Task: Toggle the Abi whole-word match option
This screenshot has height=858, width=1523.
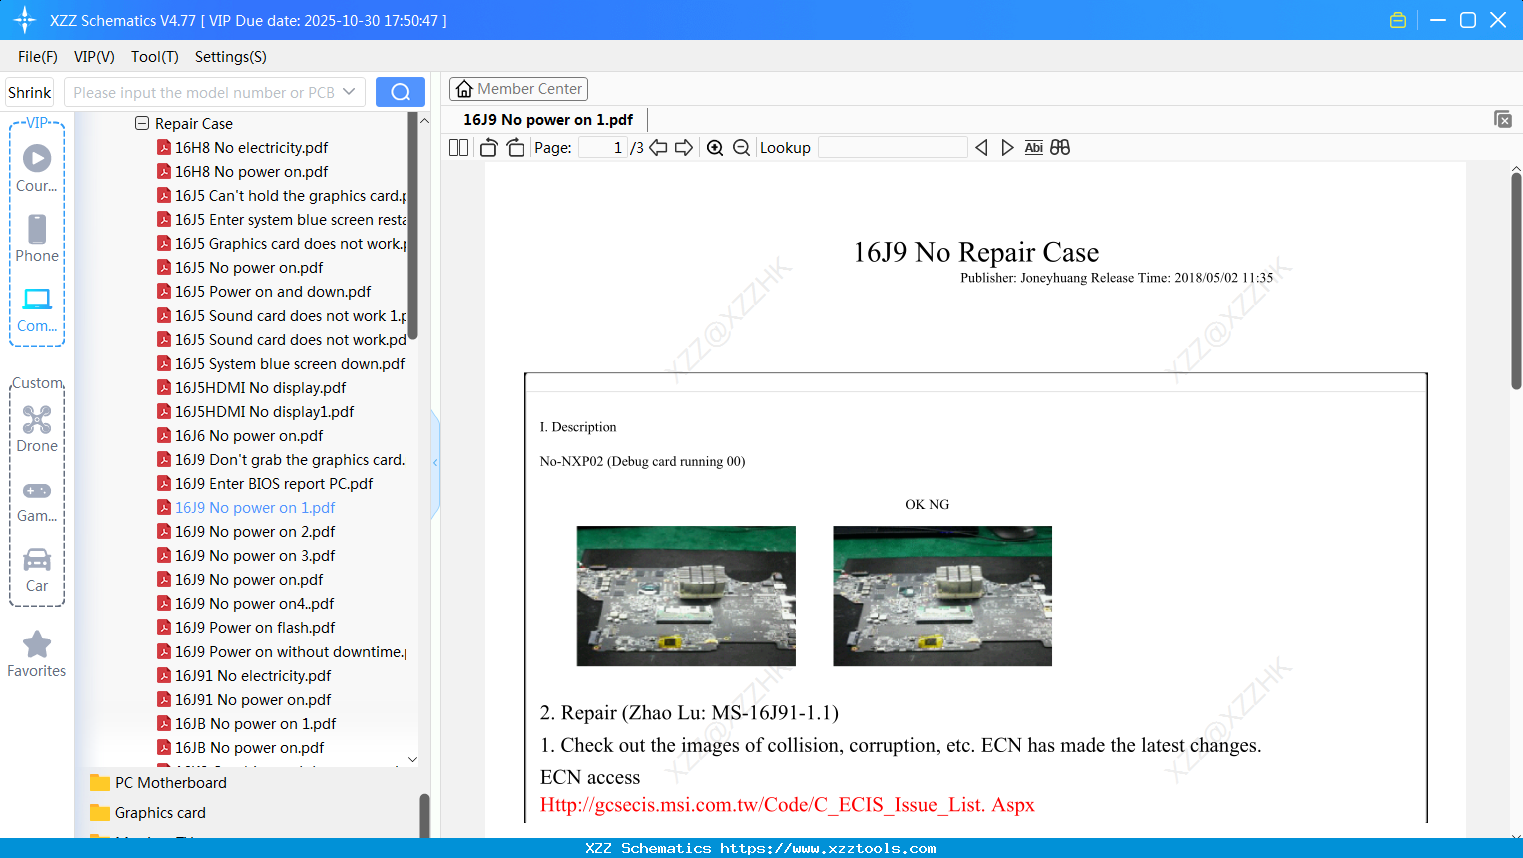Action: [x=1034, y=148]
